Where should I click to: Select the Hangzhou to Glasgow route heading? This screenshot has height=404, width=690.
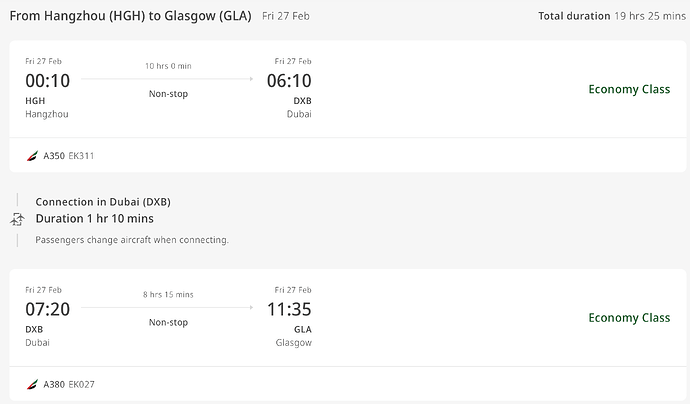pos(130,16)
